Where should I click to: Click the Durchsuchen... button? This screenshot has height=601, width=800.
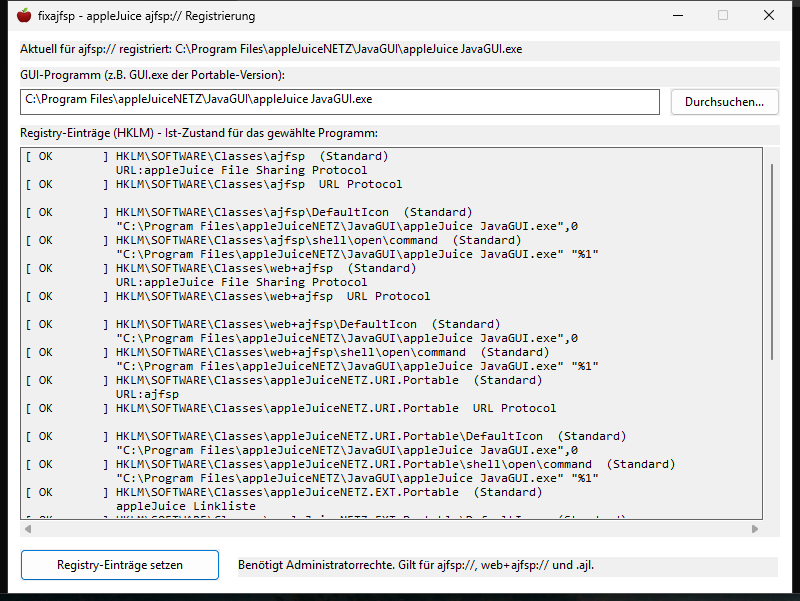724,102
